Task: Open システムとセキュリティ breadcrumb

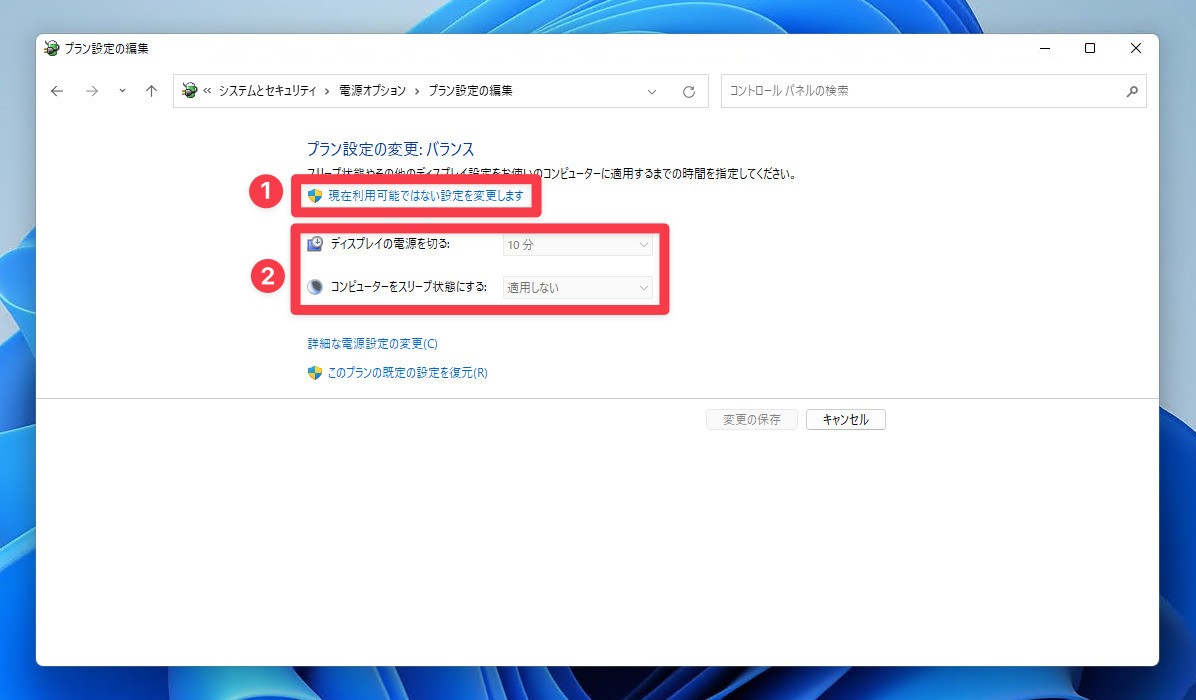Action: [267, 91]
